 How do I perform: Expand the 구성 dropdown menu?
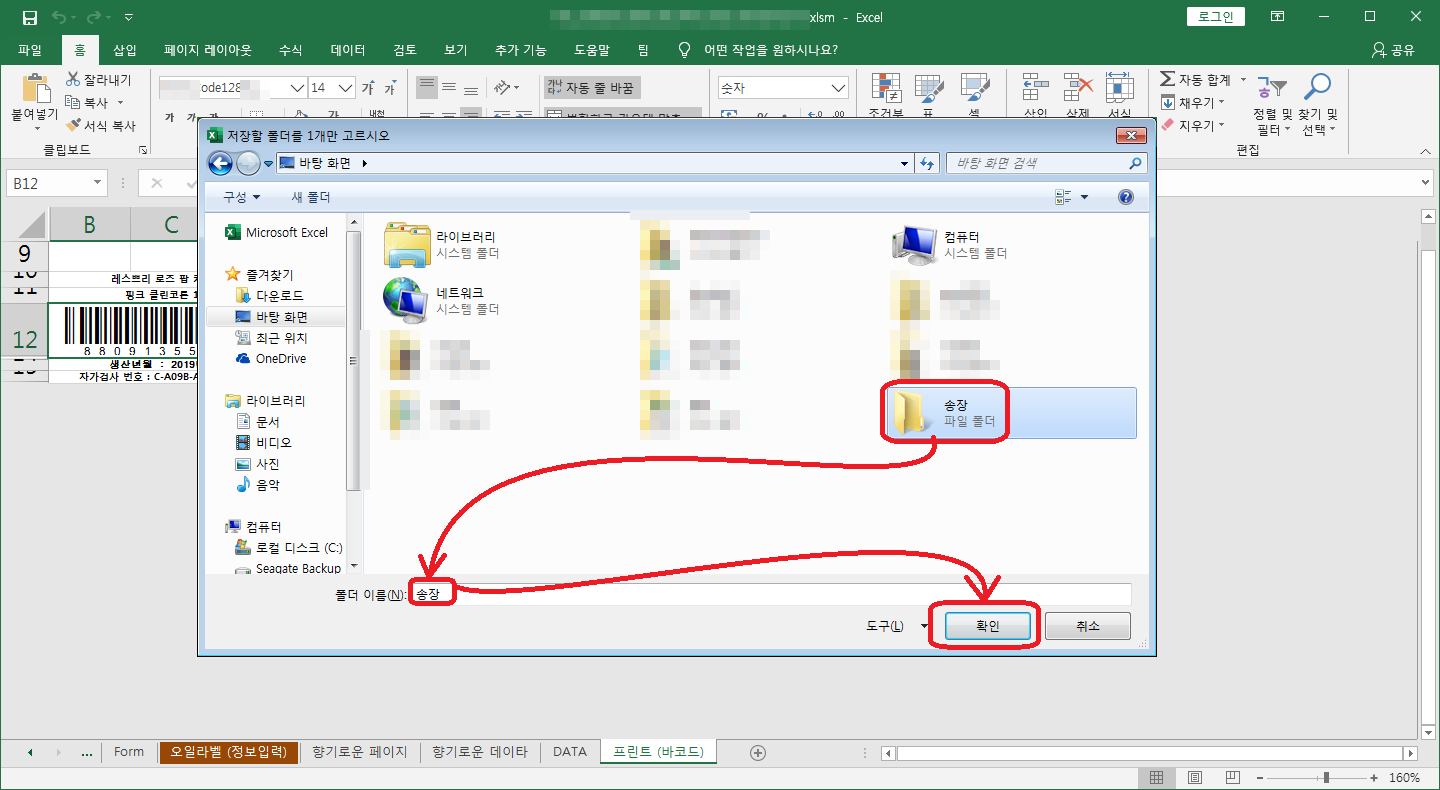coord(241,197)
